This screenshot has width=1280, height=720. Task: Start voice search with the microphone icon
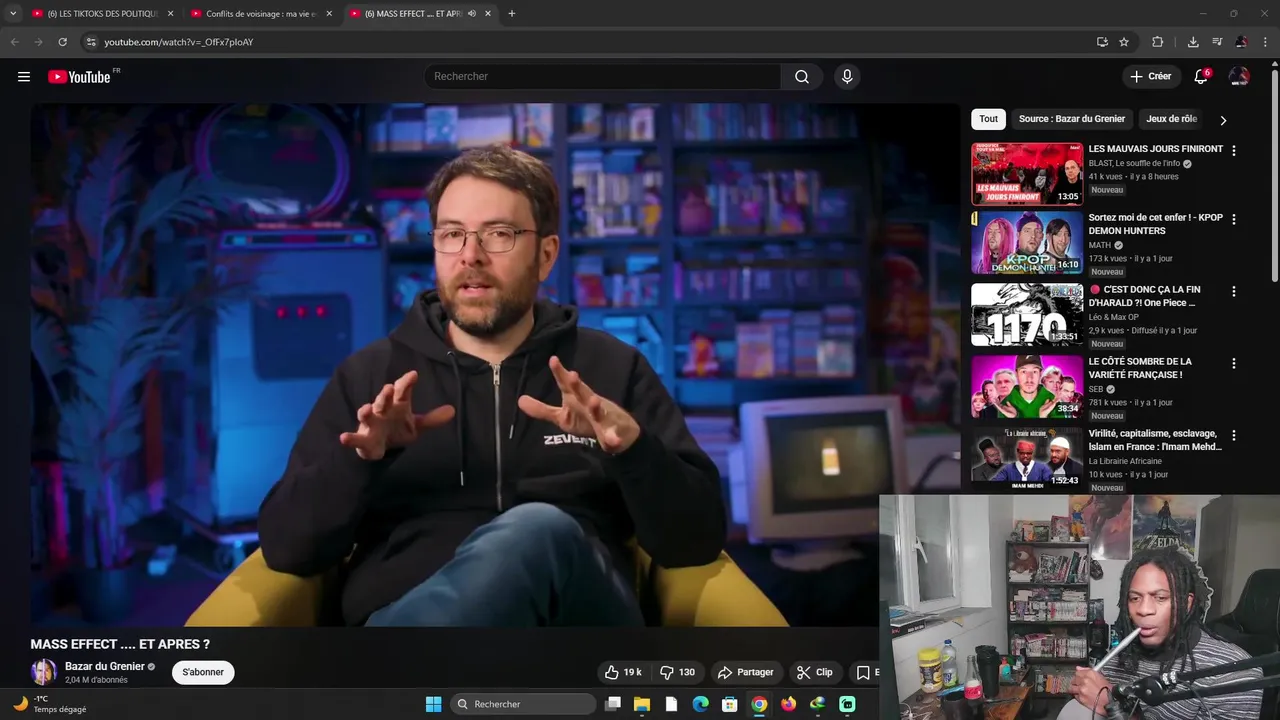847,77
